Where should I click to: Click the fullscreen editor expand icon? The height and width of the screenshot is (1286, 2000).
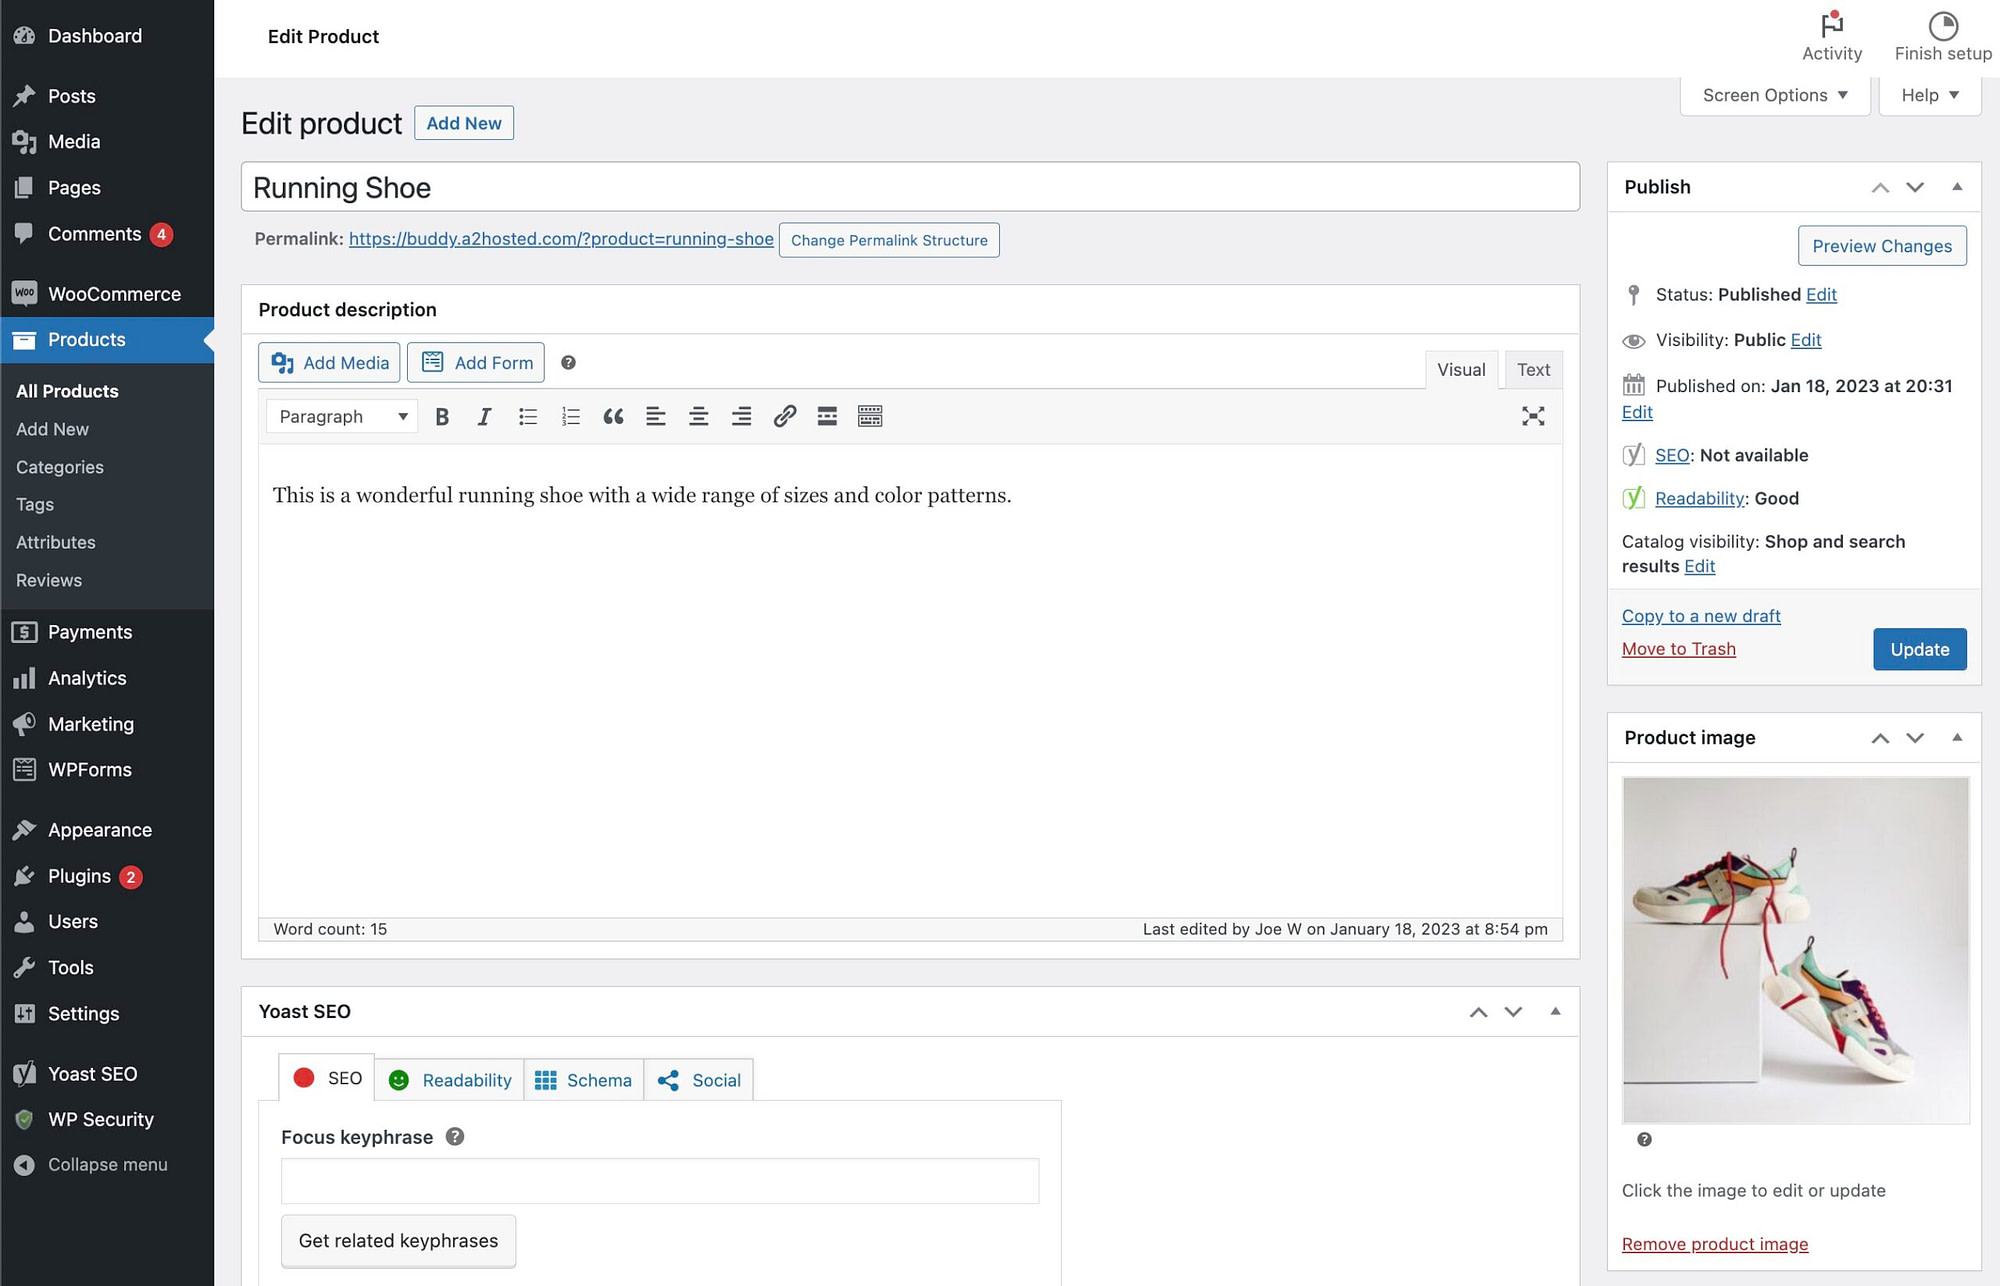pyautogui.click(x=1534, y=416)
